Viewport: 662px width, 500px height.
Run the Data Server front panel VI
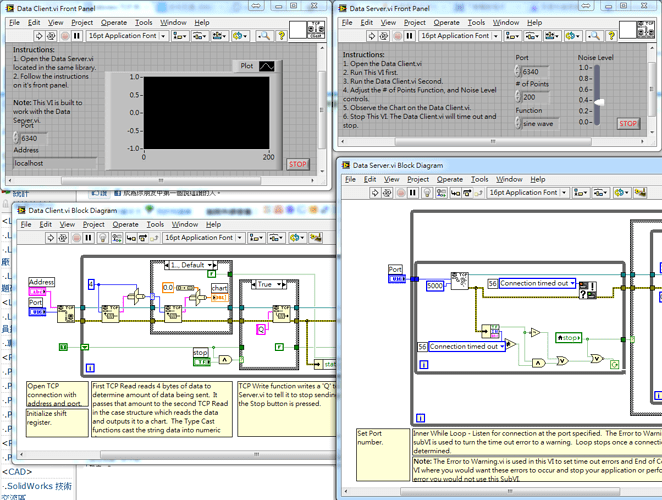point(372,36)
